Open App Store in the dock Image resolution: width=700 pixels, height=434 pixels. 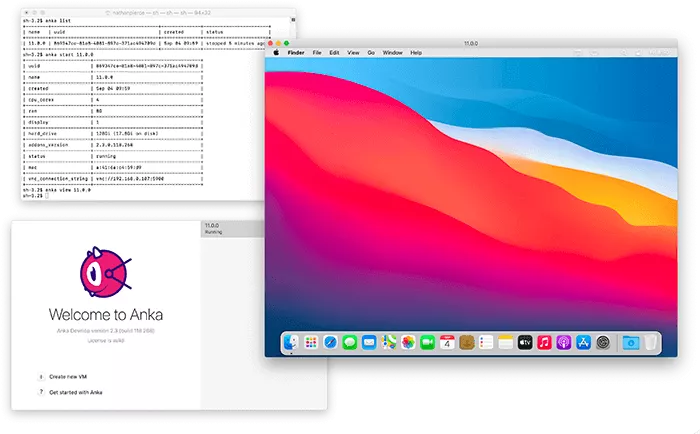(x=583, y=343)
